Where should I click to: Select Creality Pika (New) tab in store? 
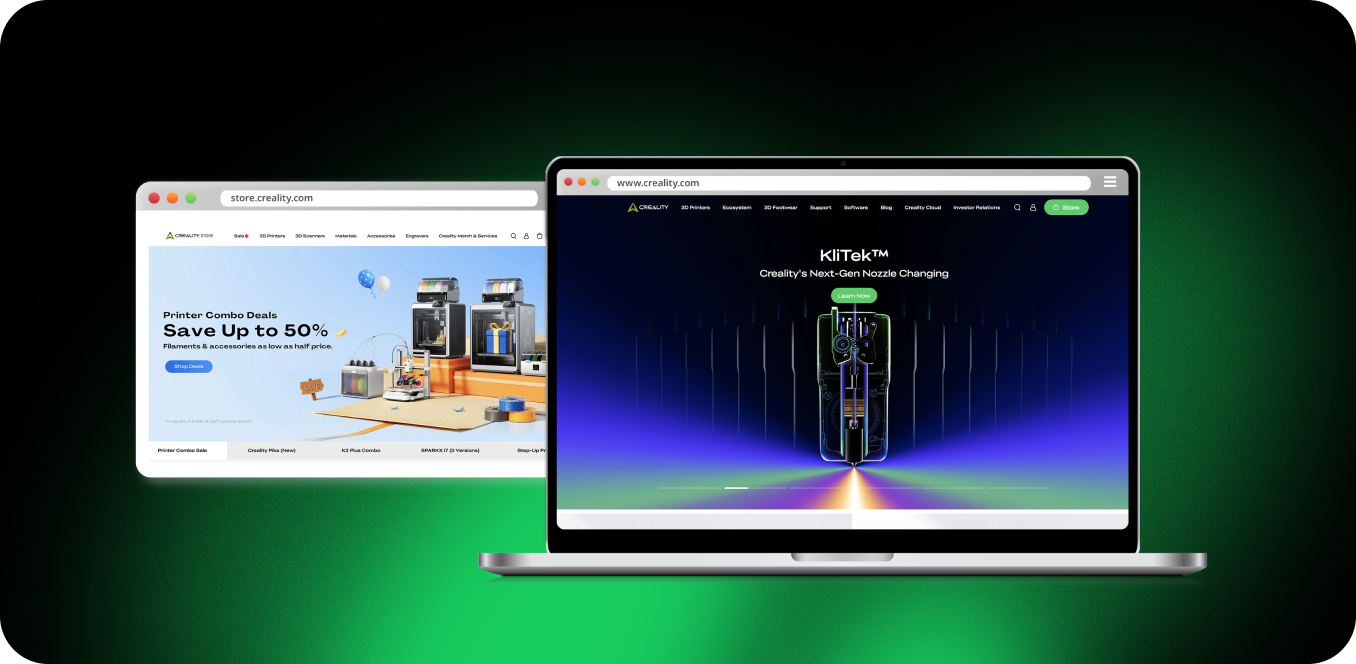272,450
